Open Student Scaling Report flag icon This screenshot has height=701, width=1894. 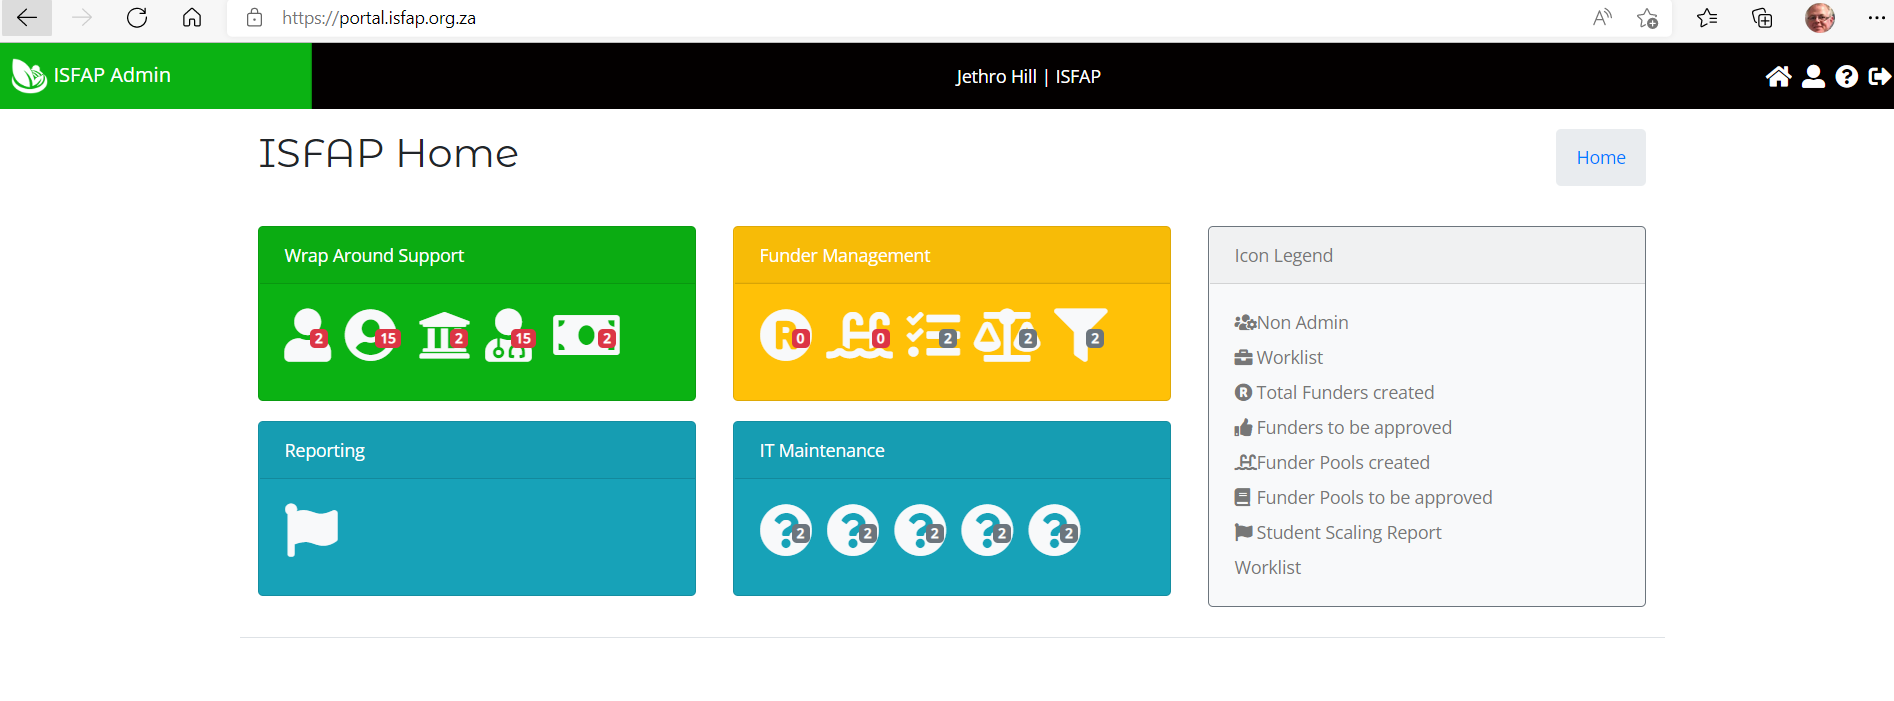click(x=312, y=530)
